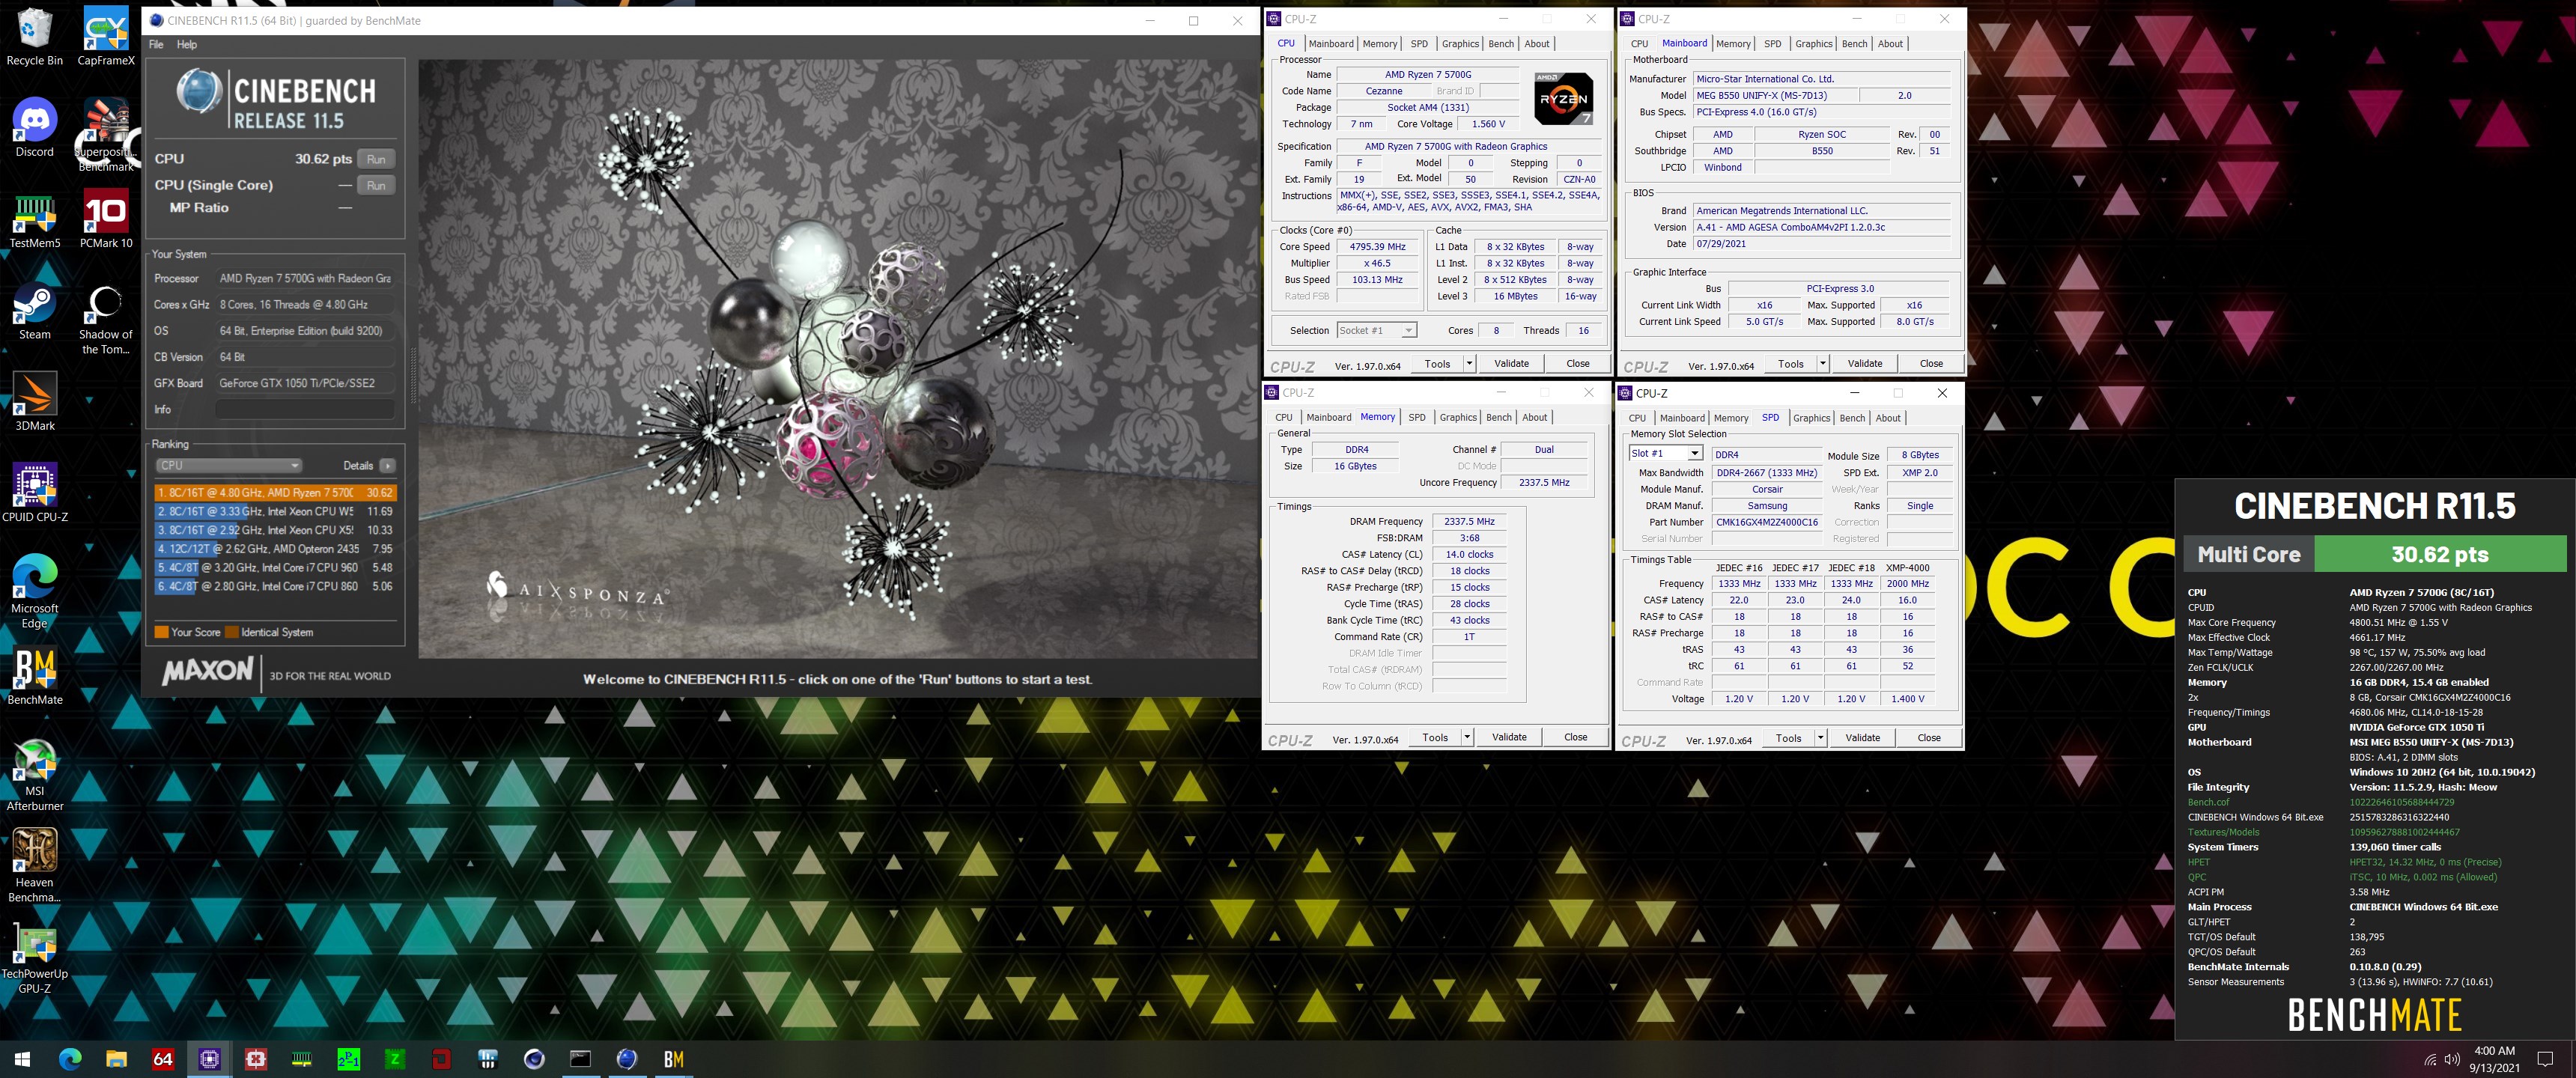Run the Cinebench CPU multi-core test
This screenshot has height=1078, width=2576.
(x=376, y=159)
